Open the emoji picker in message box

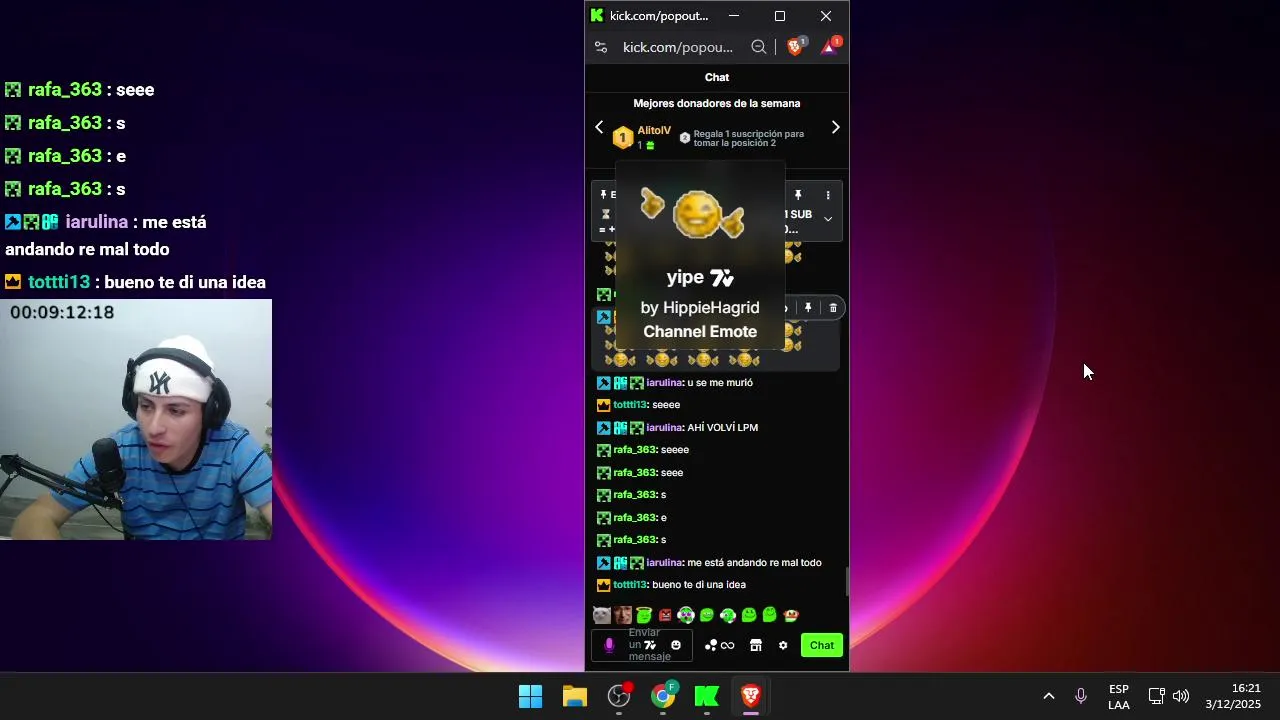tap(676, 645)
